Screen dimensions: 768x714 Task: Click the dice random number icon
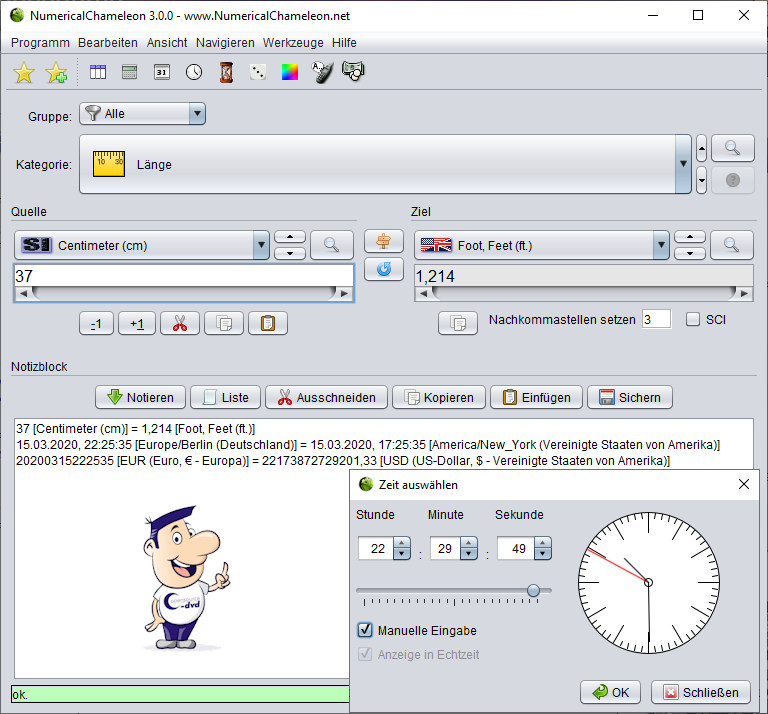[258, 72]
